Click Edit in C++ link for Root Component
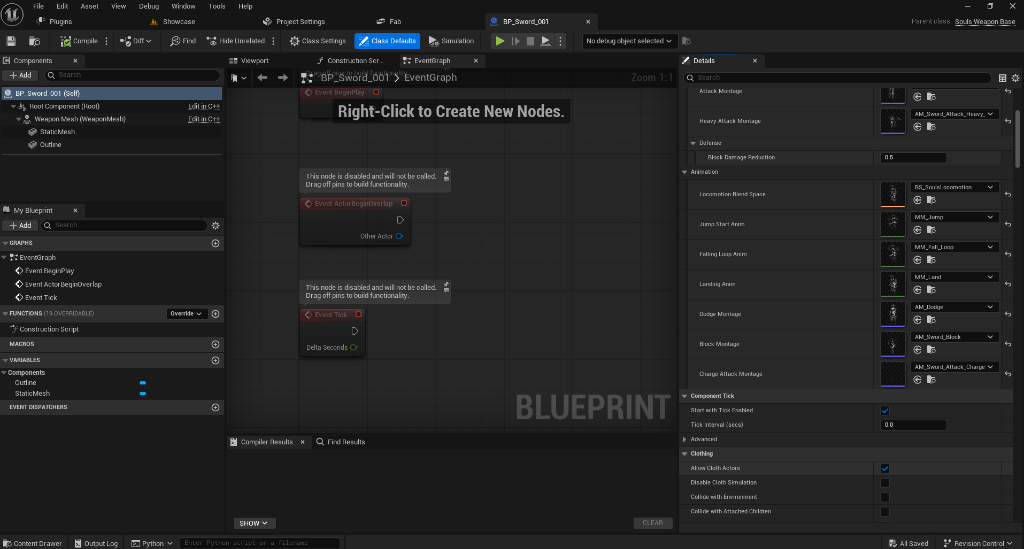Viewport: 1024px width, 549px height. tap(204, 106)
